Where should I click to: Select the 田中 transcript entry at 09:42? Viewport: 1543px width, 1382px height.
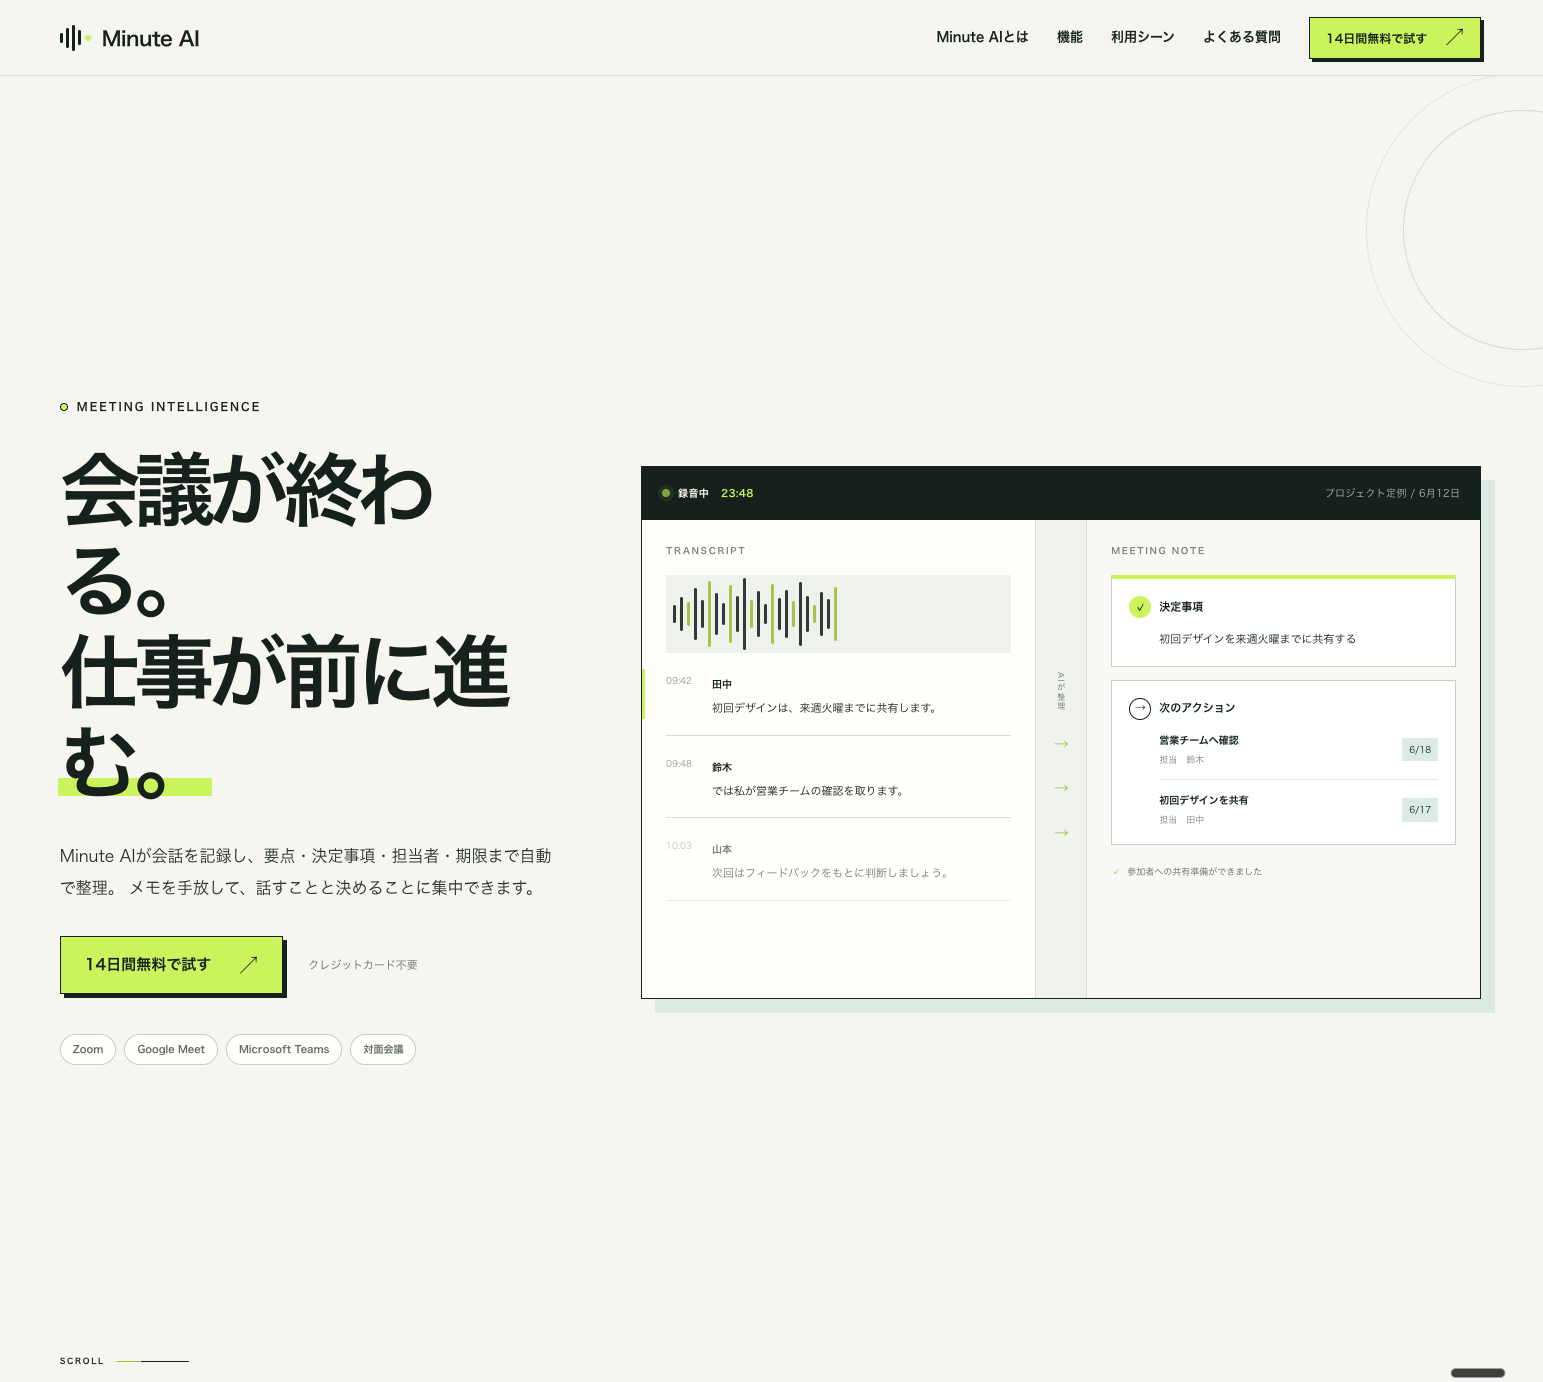[x=838, y=695]
